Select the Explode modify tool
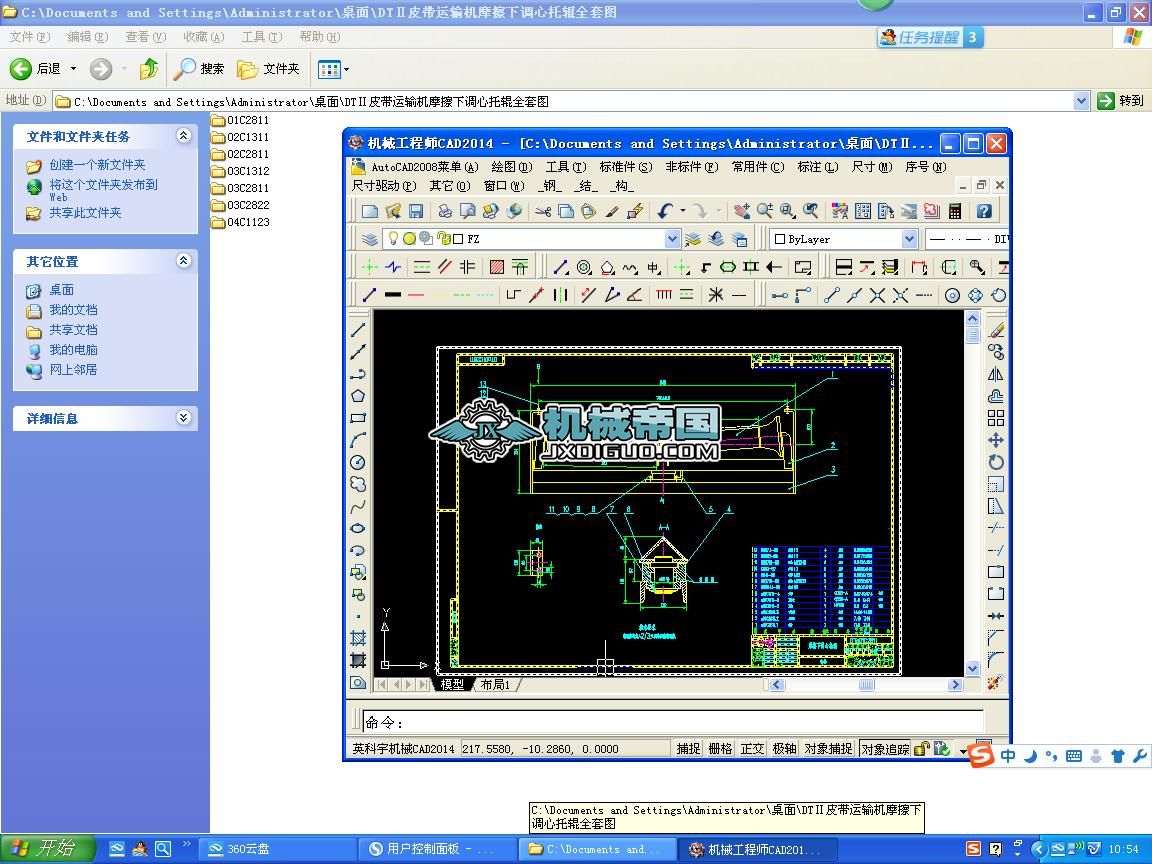The image size is (1152, 864). (996, 682)
